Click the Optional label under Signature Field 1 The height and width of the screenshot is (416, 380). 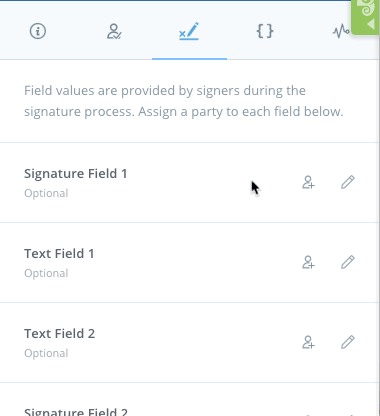tap(46, 193)
